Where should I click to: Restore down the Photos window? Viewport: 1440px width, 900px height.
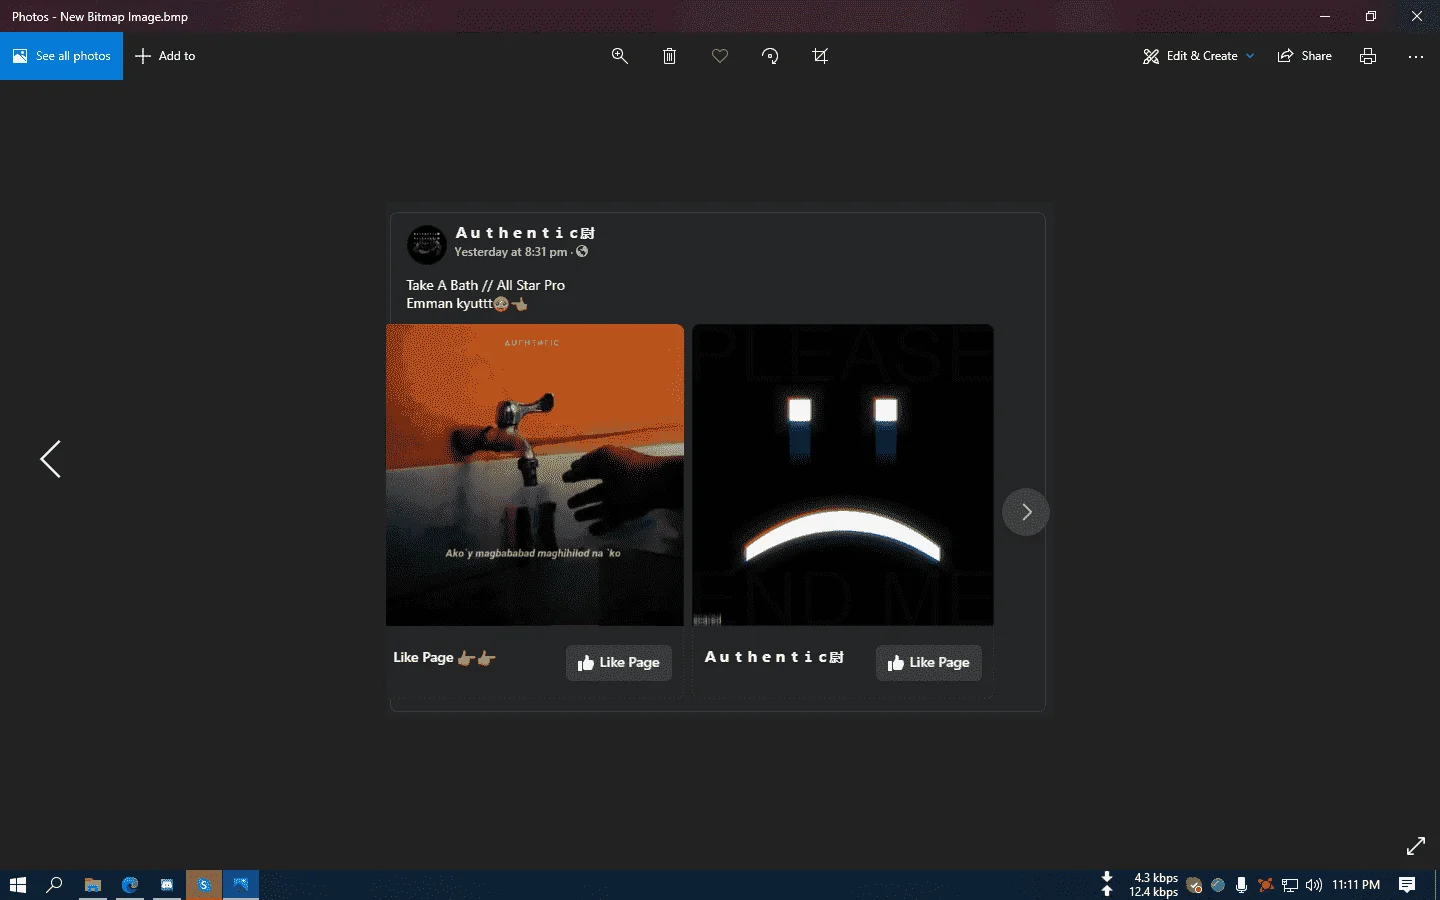coord(1371,16)
